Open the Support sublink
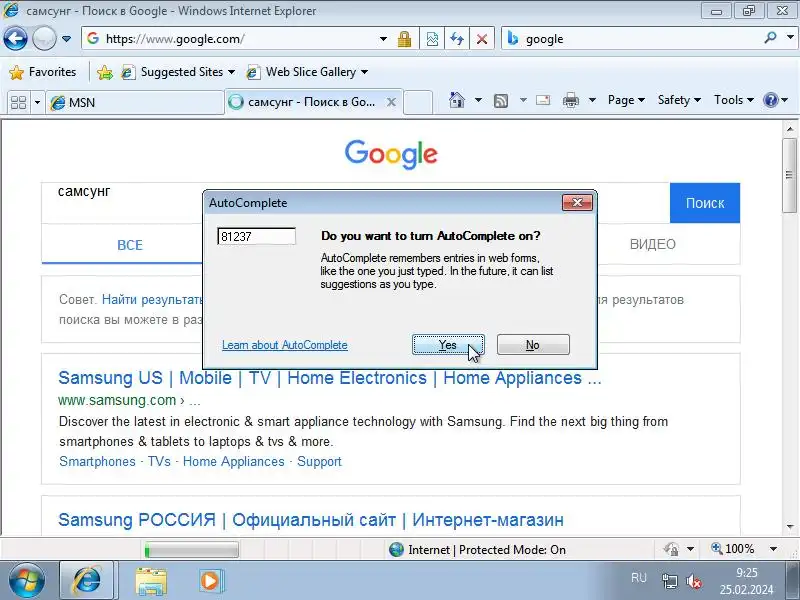This screenshot has height=600, width=800. point(319,462)
